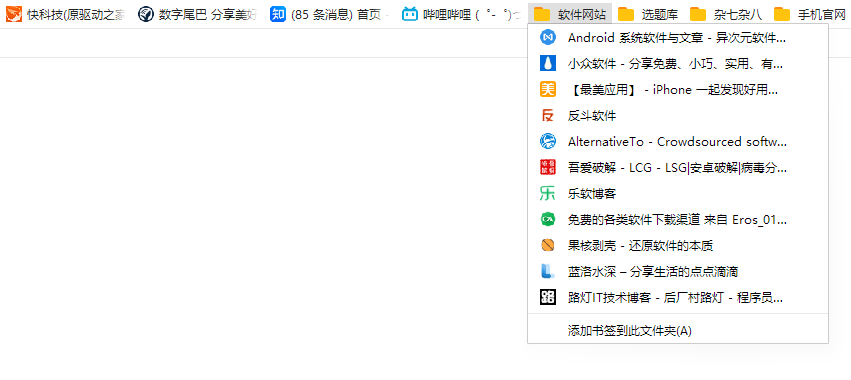851x380 pixels.
Task: Open 乐软博客 bookmark entry
Action: point(678,194)
